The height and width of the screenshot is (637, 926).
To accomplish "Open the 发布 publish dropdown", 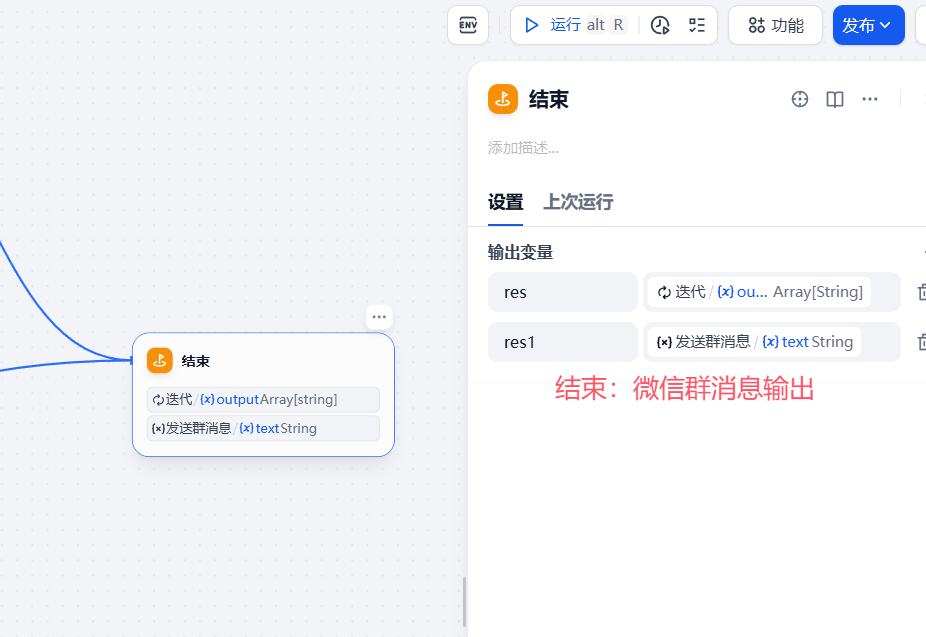I will (x=886, y=25).
